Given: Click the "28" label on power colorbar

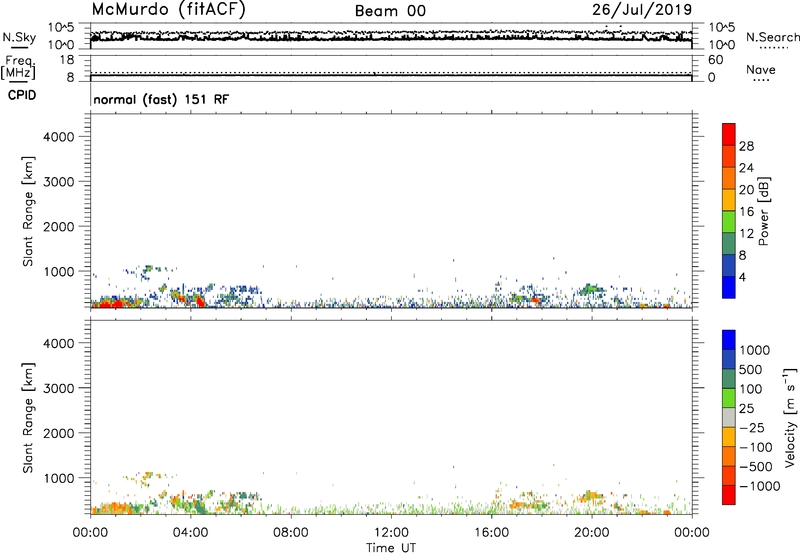Looking at the screenshot, I should 746,146.
